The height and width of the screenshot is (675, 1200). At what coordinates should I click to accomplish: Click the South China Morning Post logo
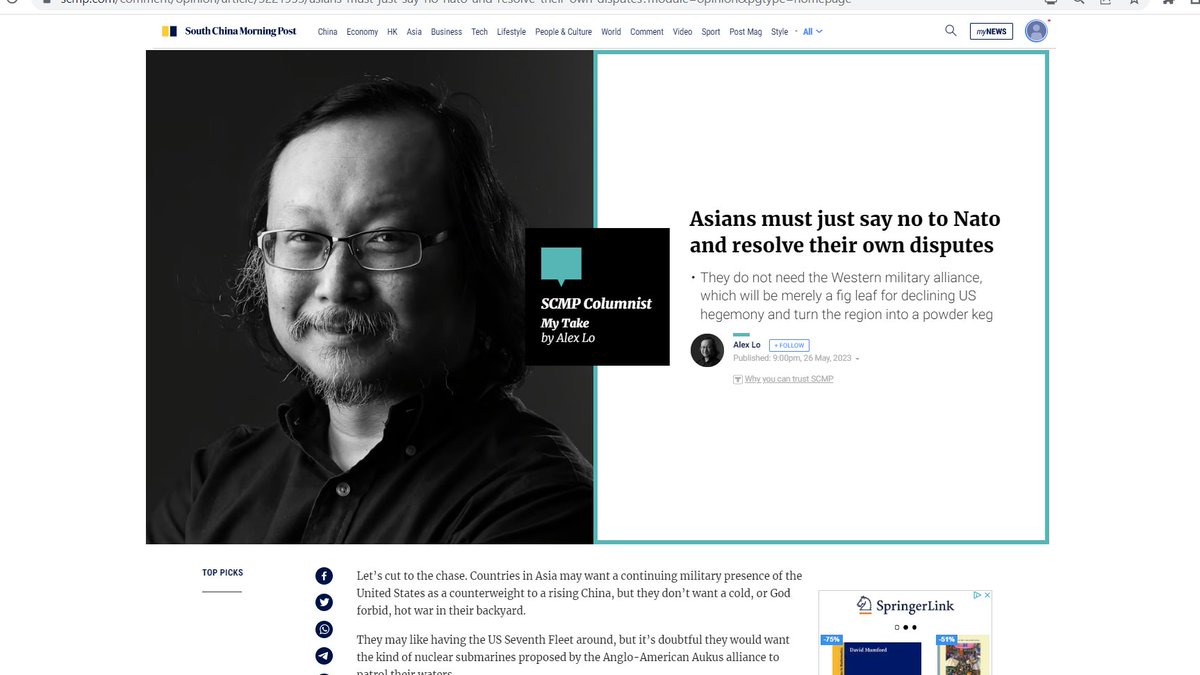tap(230, 31)
